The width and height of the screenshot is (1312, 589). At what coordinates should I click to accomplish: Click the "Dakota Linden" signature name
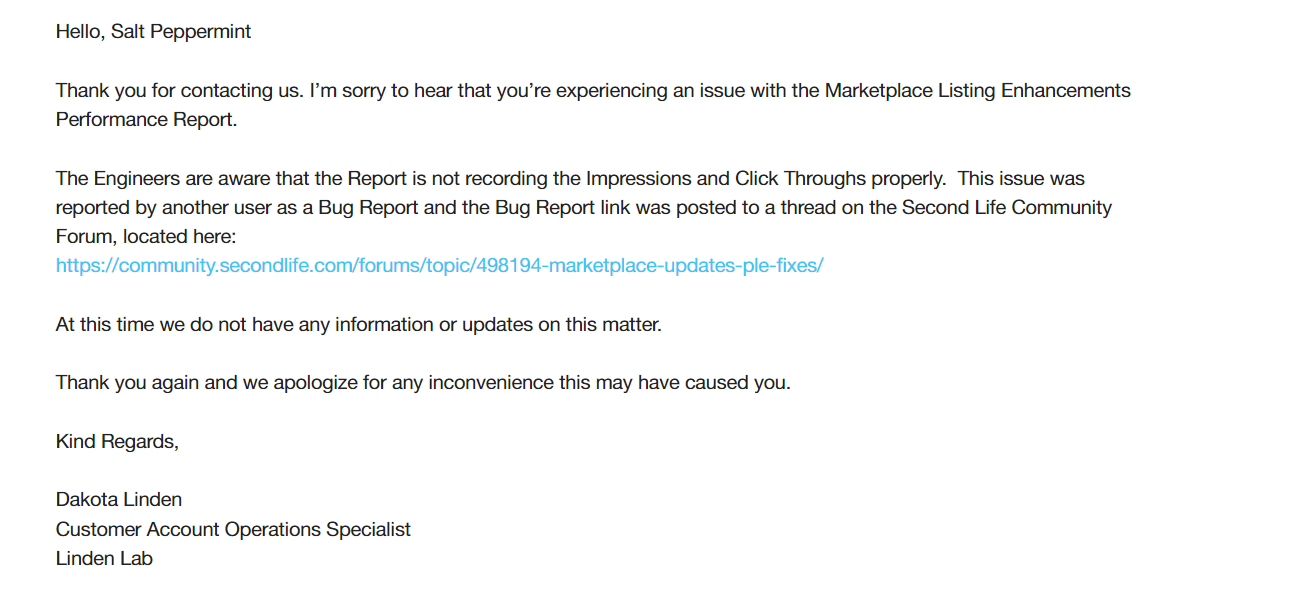(119, 500)
